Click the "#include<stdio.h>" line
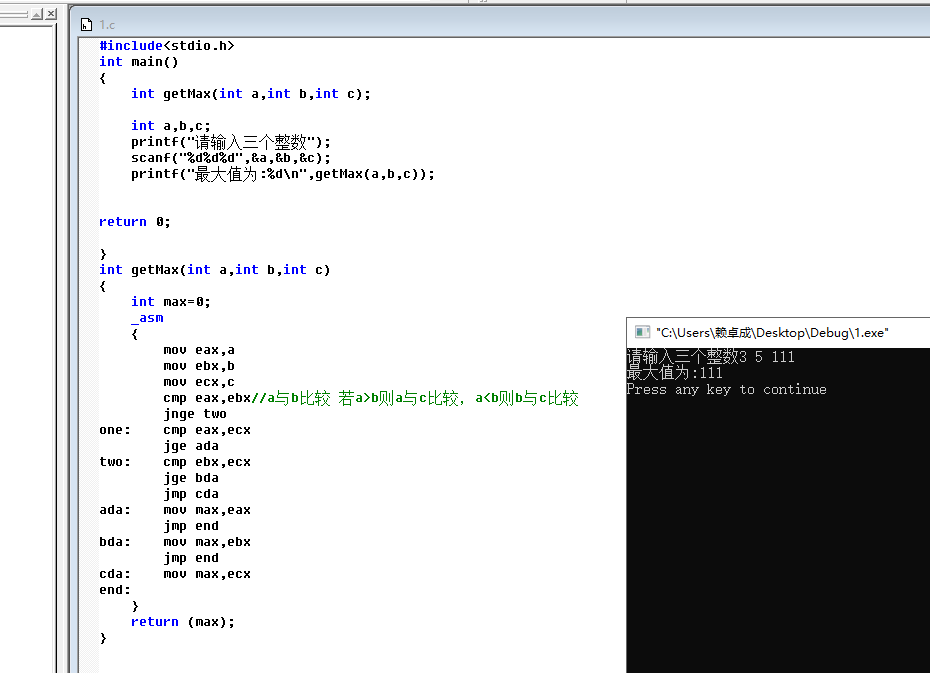Viewport: 930px width, 673px height. [x=167, y=46]
